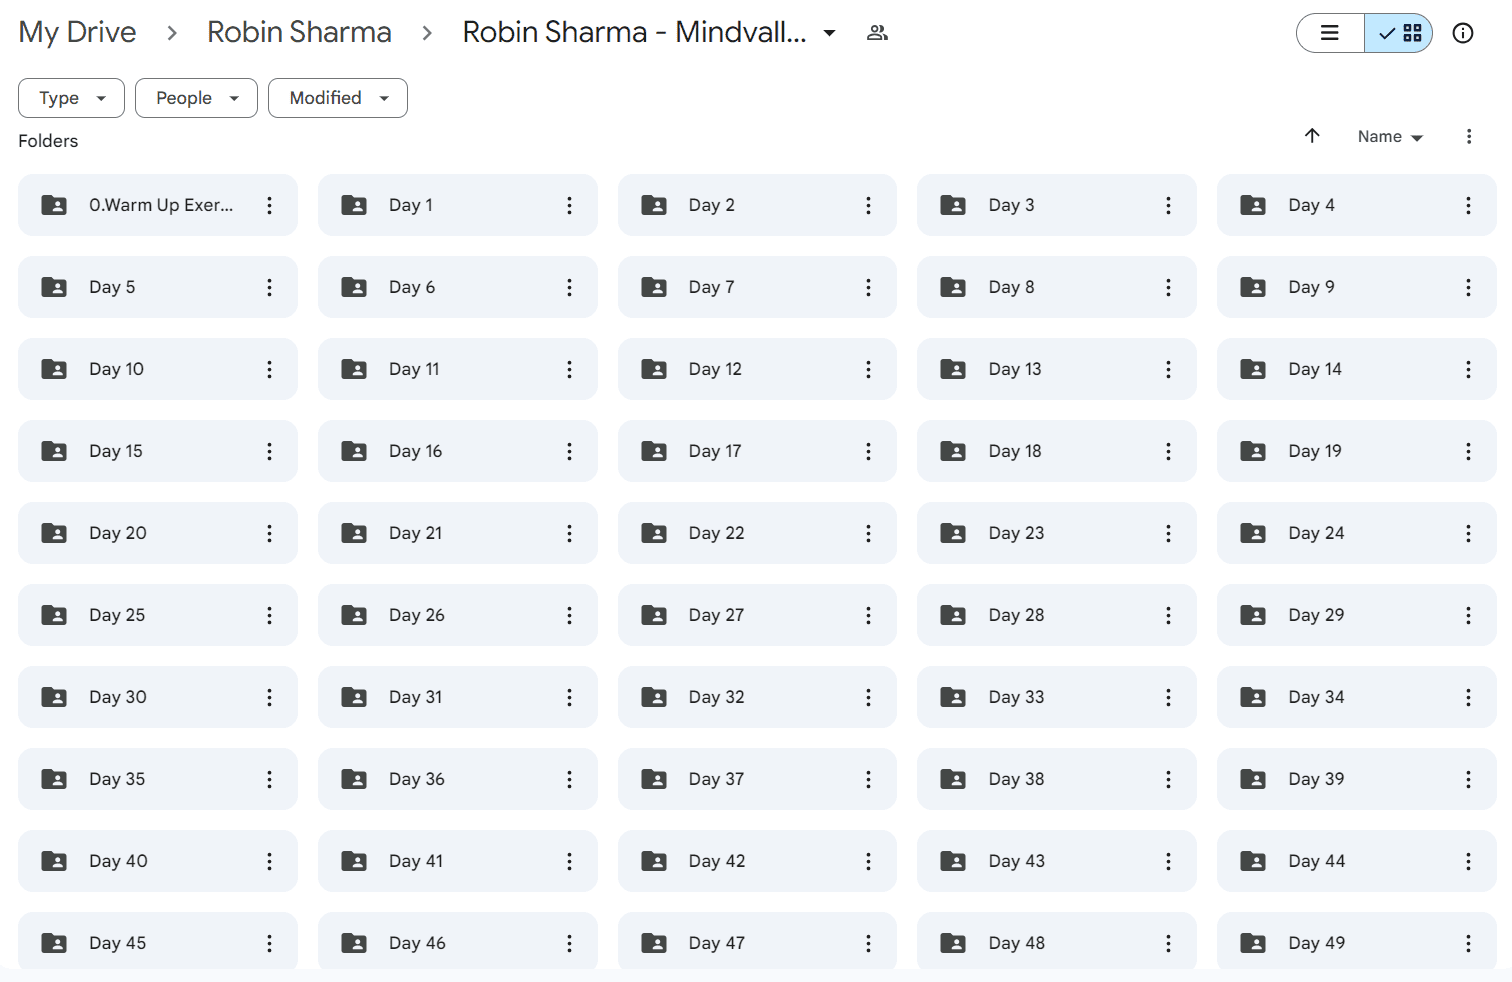This screenshot has height=982, width=1512.
Task: Open more actions for Day 2 folder
Action: [868, 205]
